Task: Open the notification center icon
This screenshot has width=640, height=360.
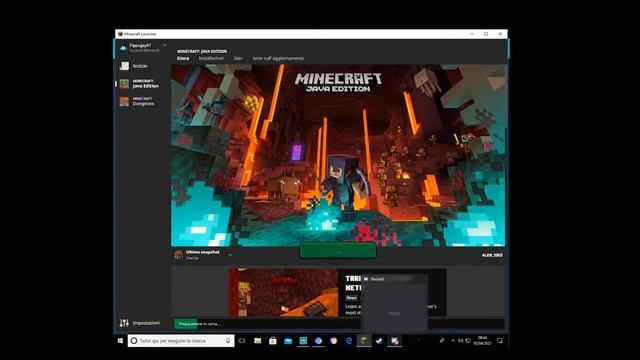Action: [500, 340]
